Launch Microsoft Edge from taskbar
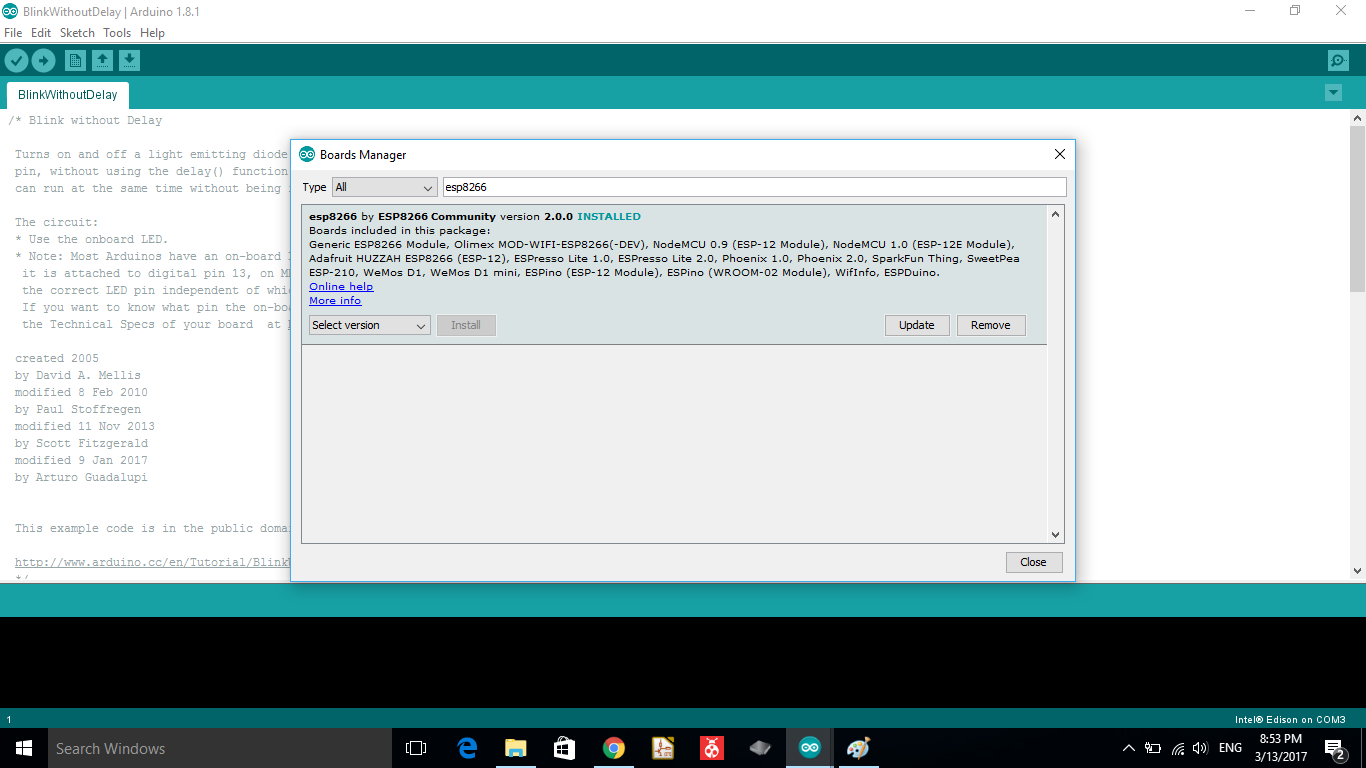 tap(466, 748)
